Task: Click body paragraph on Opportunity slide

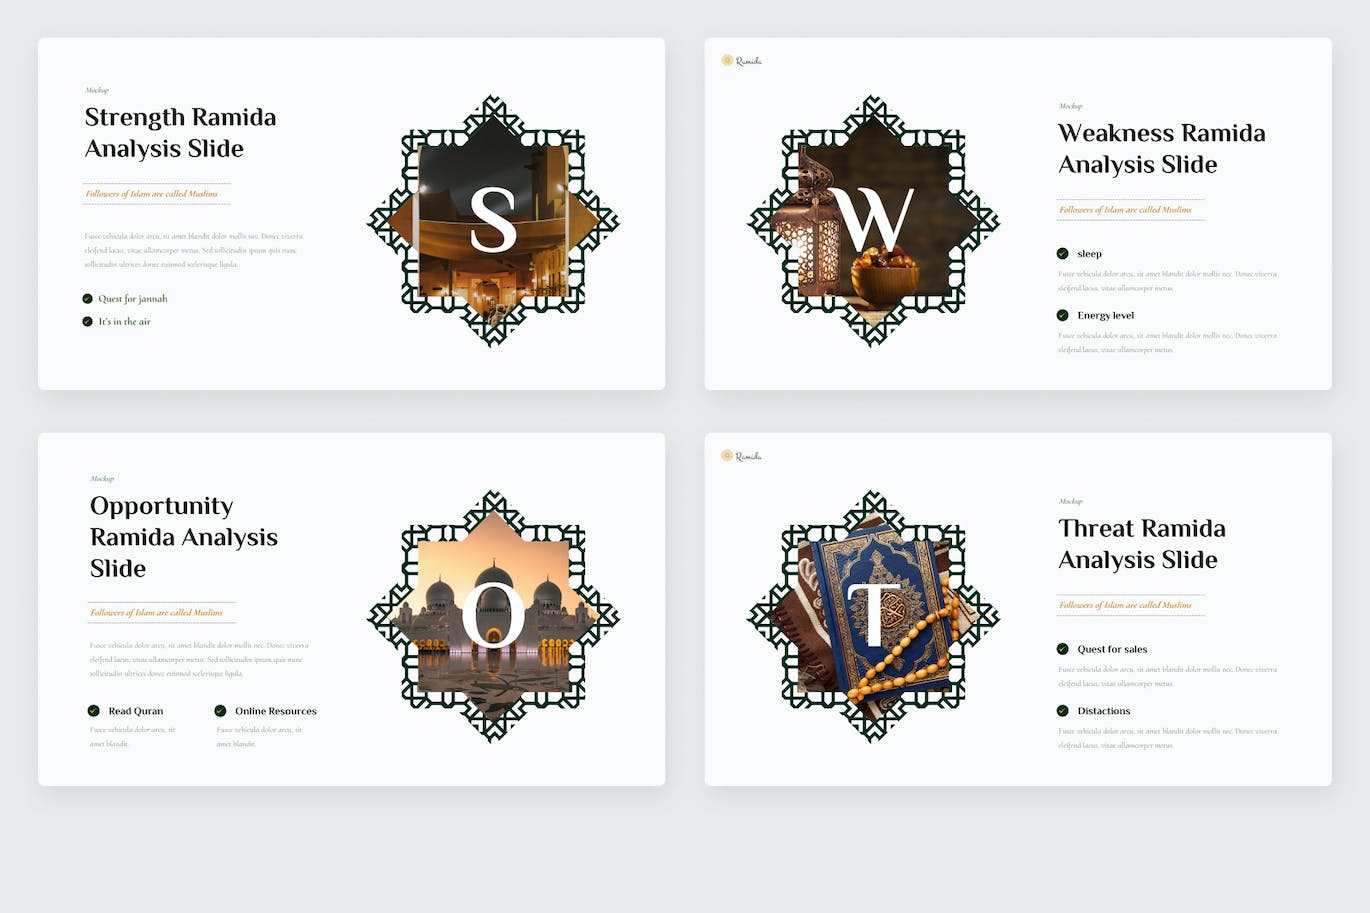Action: [199, 660]
